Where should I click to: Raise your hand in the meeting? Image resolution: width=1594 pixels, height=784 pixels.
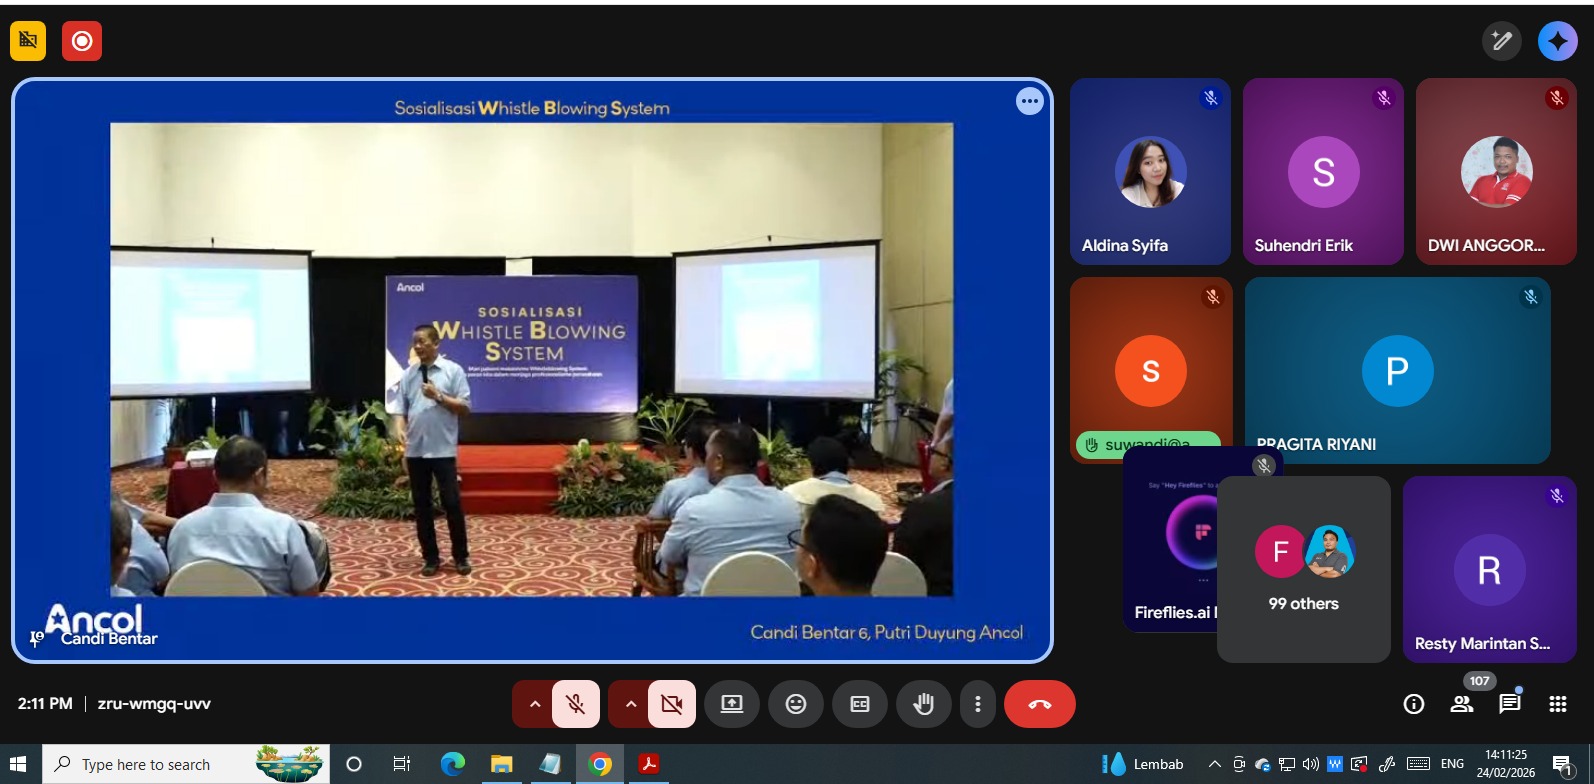point(923,704)
